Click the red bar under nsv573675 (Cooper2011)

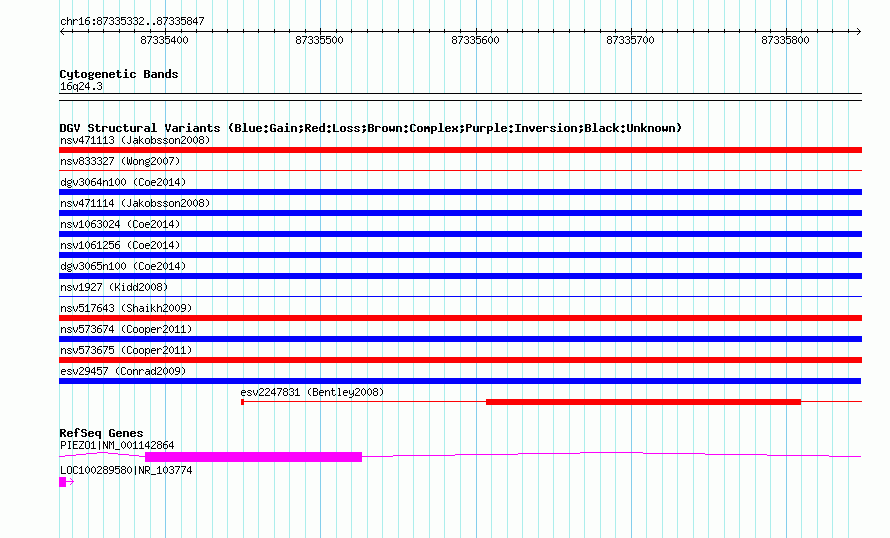pos(460,360)
